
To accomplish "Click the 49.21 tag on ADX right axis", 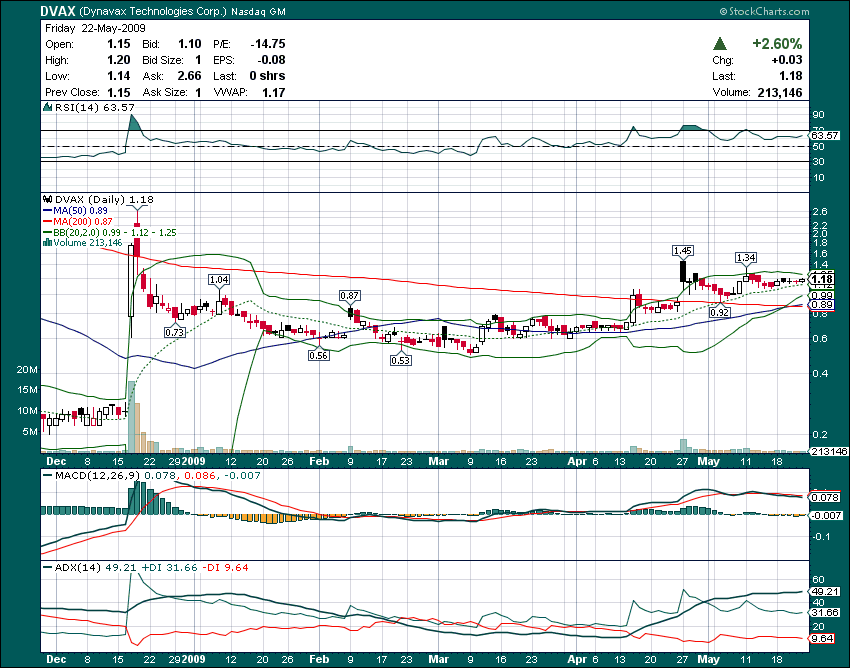I will pyautogui.click(x=826, y=592).
